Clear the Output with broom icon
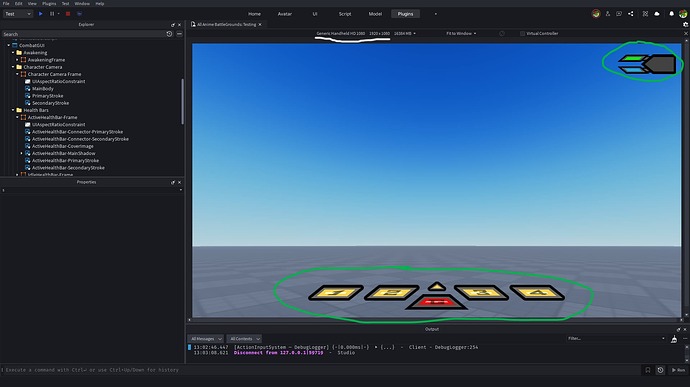The width and height of the screenshot is (690, 387). point(674,339)
